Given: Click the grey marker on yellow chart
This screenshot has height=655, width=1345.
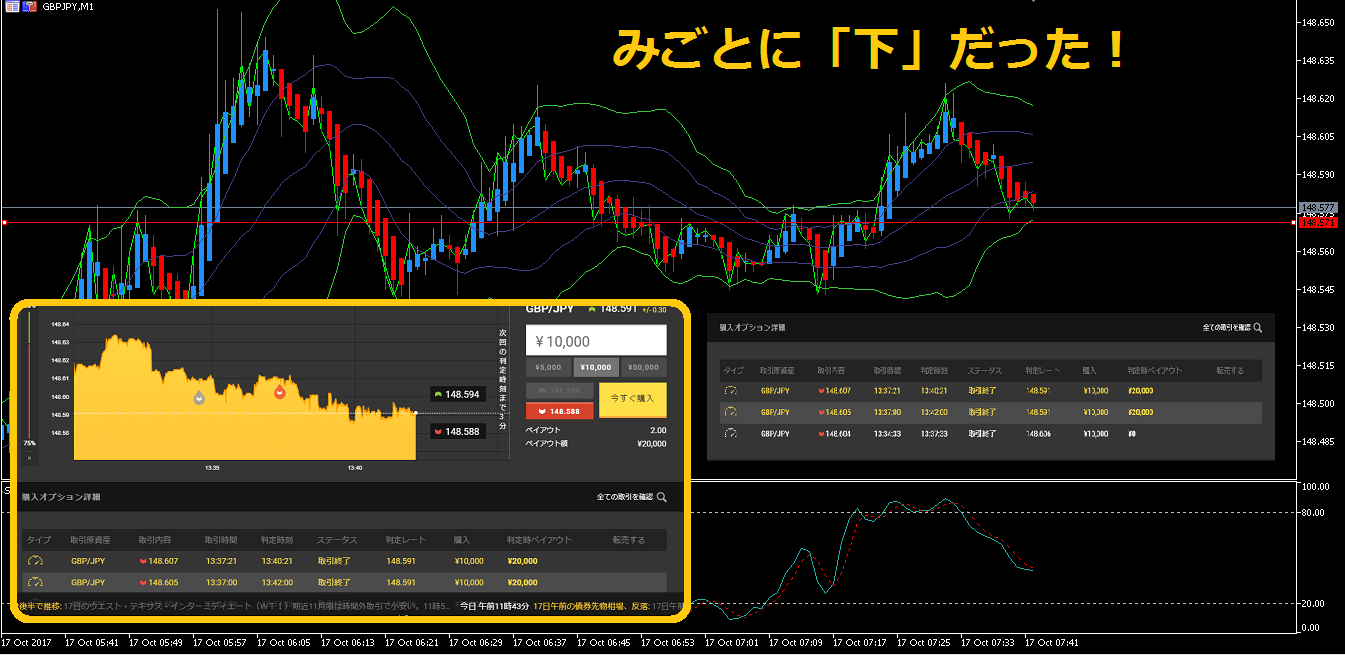Looking at the screenshot, I should (199, 398).
